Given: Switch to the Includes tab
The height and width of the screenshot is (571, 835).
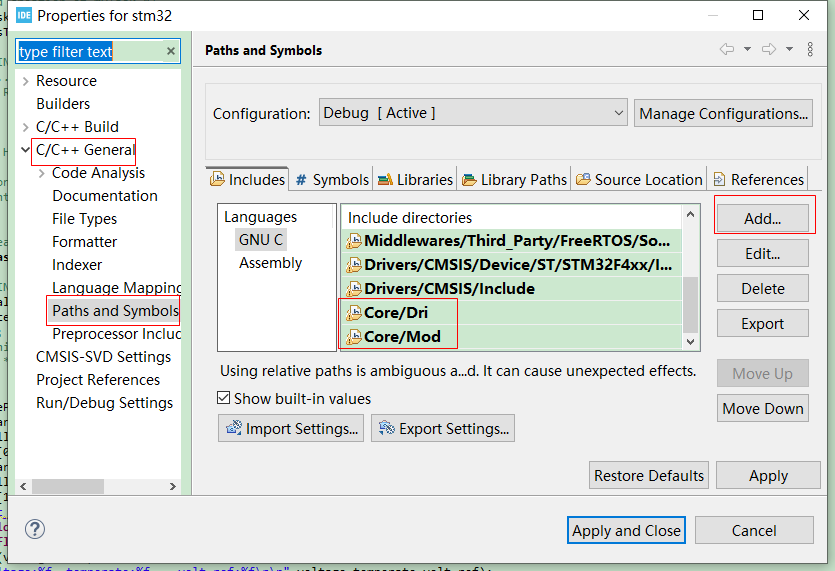Looking at the screenshot, I should click(247, 180).
